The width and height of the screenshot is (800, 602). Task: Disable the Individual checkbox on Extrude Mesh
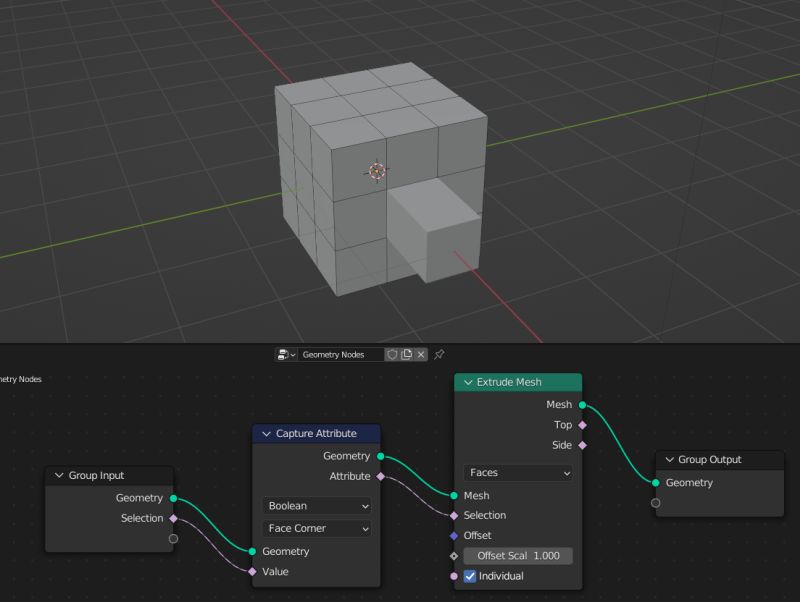[x=469, y=576]
